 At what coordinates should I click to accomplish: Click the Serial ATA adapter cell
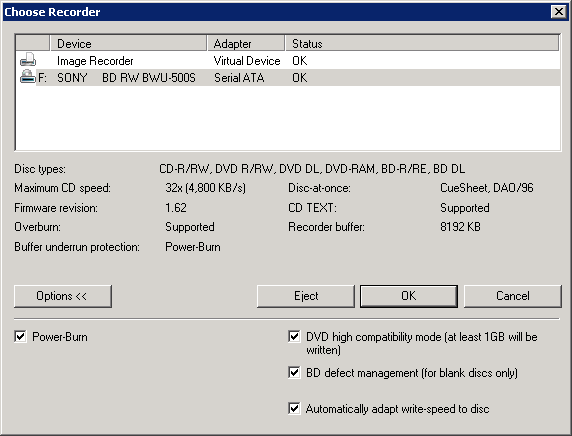(239, 78)
